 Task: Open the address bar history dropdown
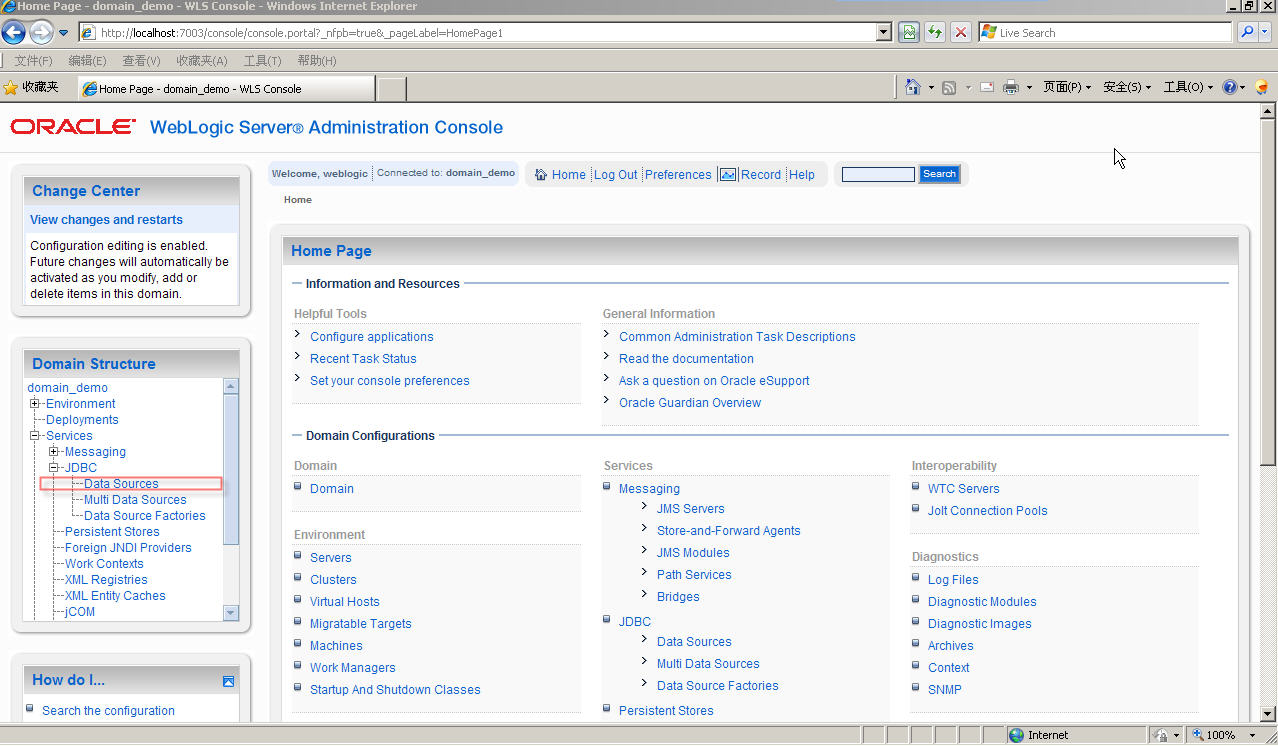point(883,32)
